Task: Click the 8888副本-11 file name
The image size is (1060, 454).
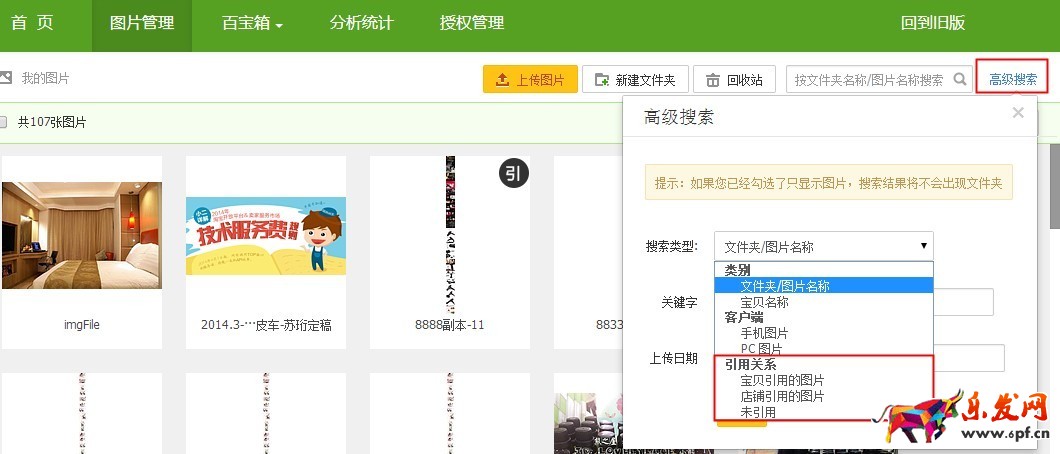Action: point(450,325)
